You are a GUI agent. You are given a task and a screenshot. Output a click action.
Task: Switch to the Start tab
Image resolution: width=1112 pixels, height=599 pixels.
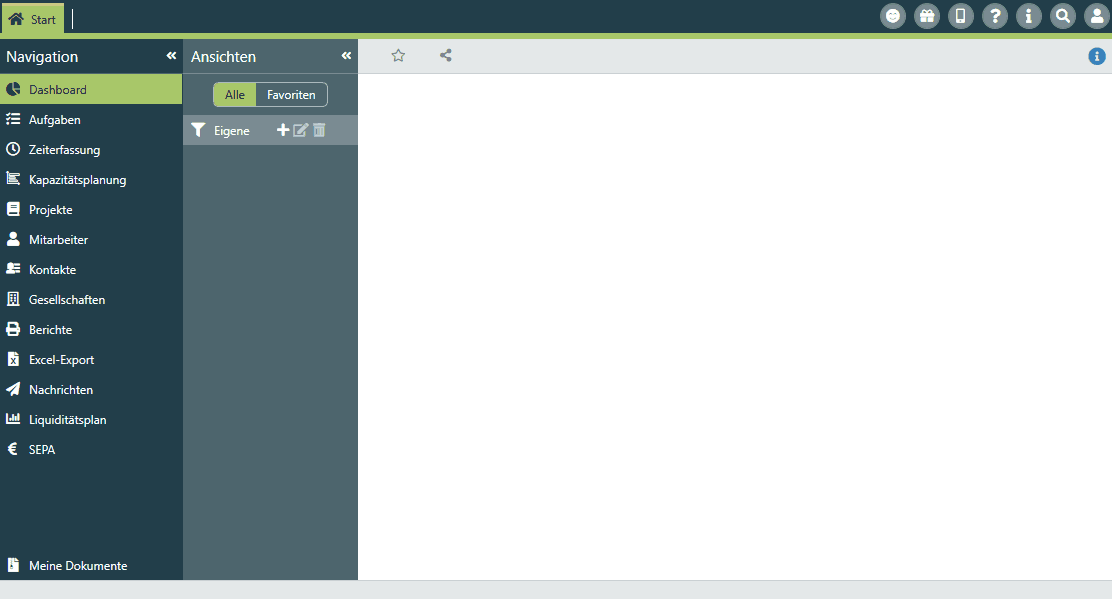click(x=33, y=19)
